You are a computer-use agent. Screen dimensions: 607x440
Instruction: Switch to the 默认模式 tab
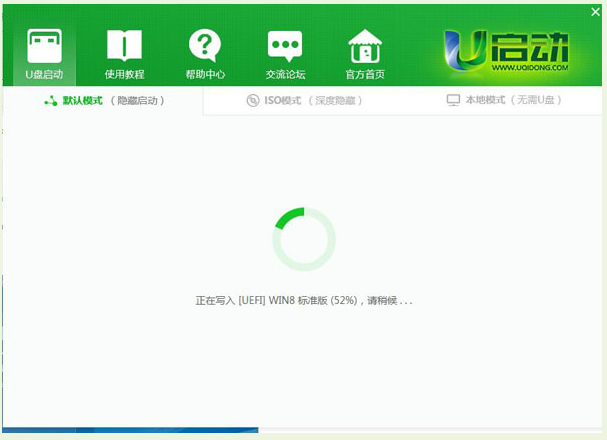(x=105, y=101)
